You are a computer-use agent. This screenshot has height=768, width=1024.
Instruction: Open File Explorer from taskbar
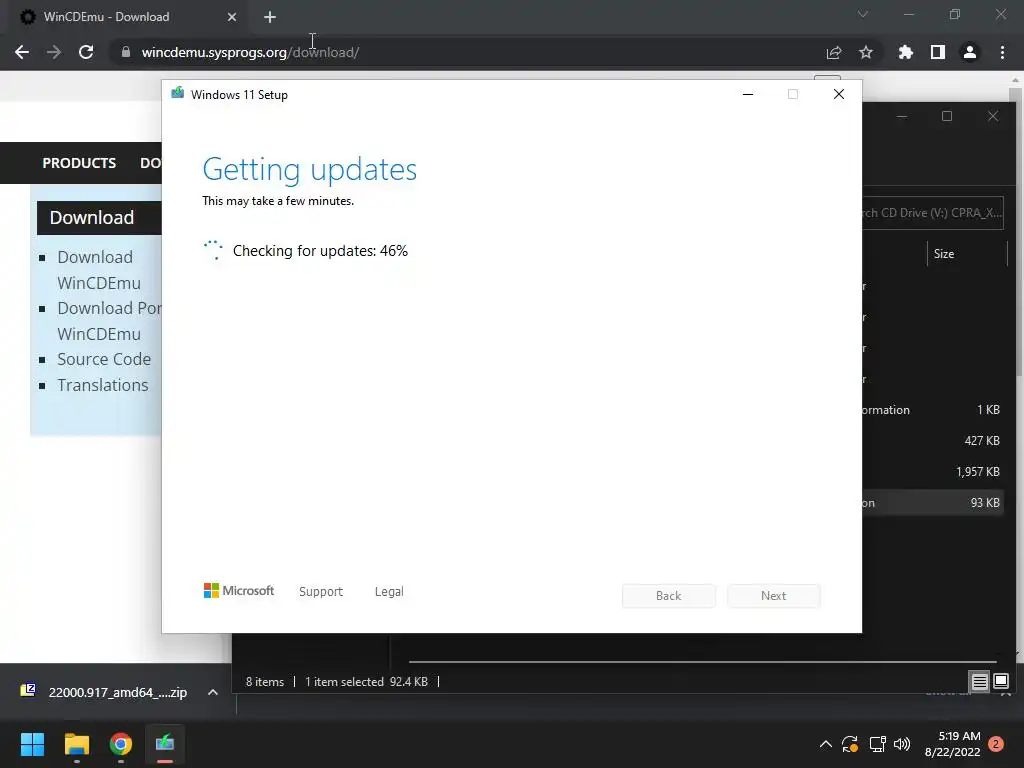click(x=76, y=744)
